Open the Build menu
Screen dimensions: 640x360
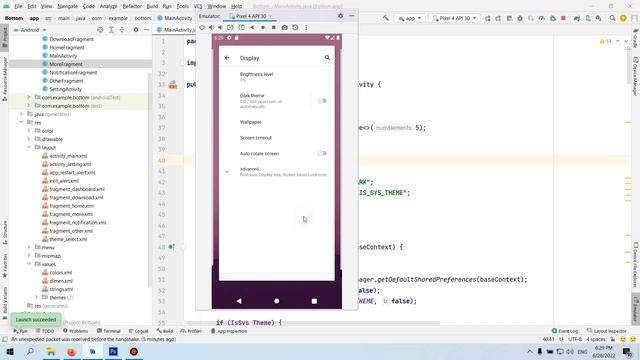click(152, 6)
